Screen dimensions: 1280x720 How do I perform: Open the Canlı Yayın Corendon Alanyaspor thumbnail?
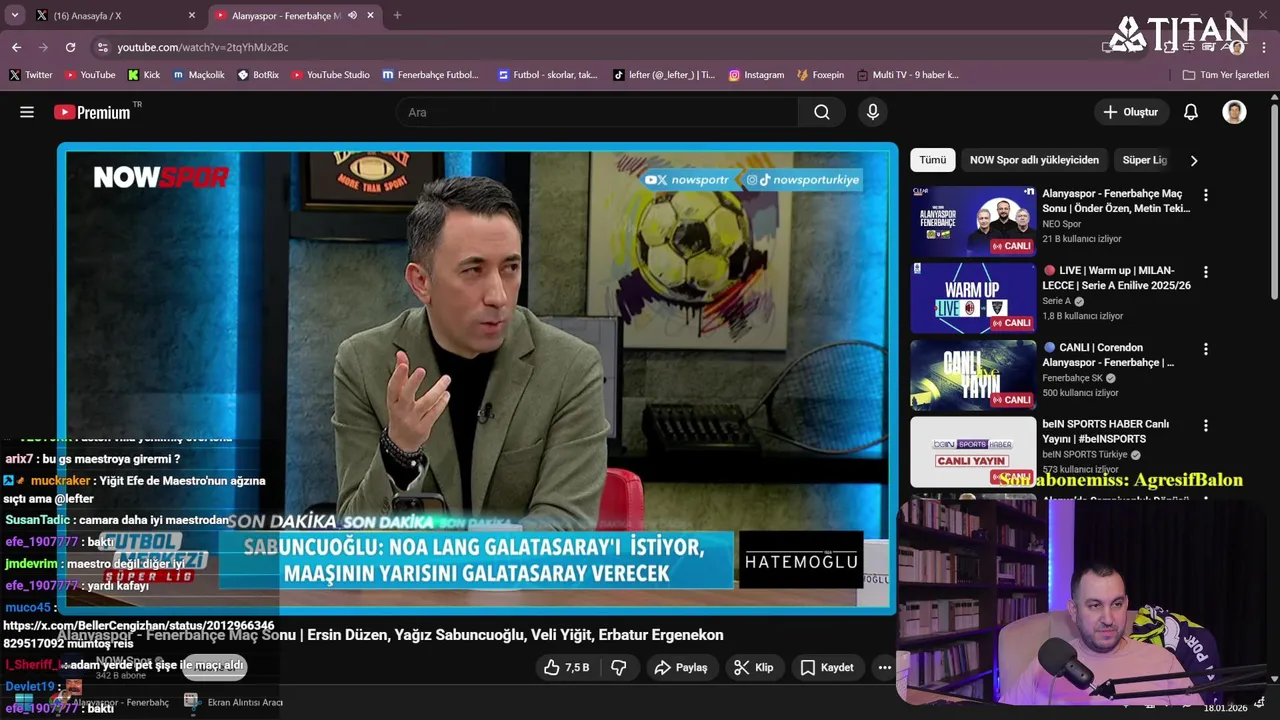tap(973, 375)
